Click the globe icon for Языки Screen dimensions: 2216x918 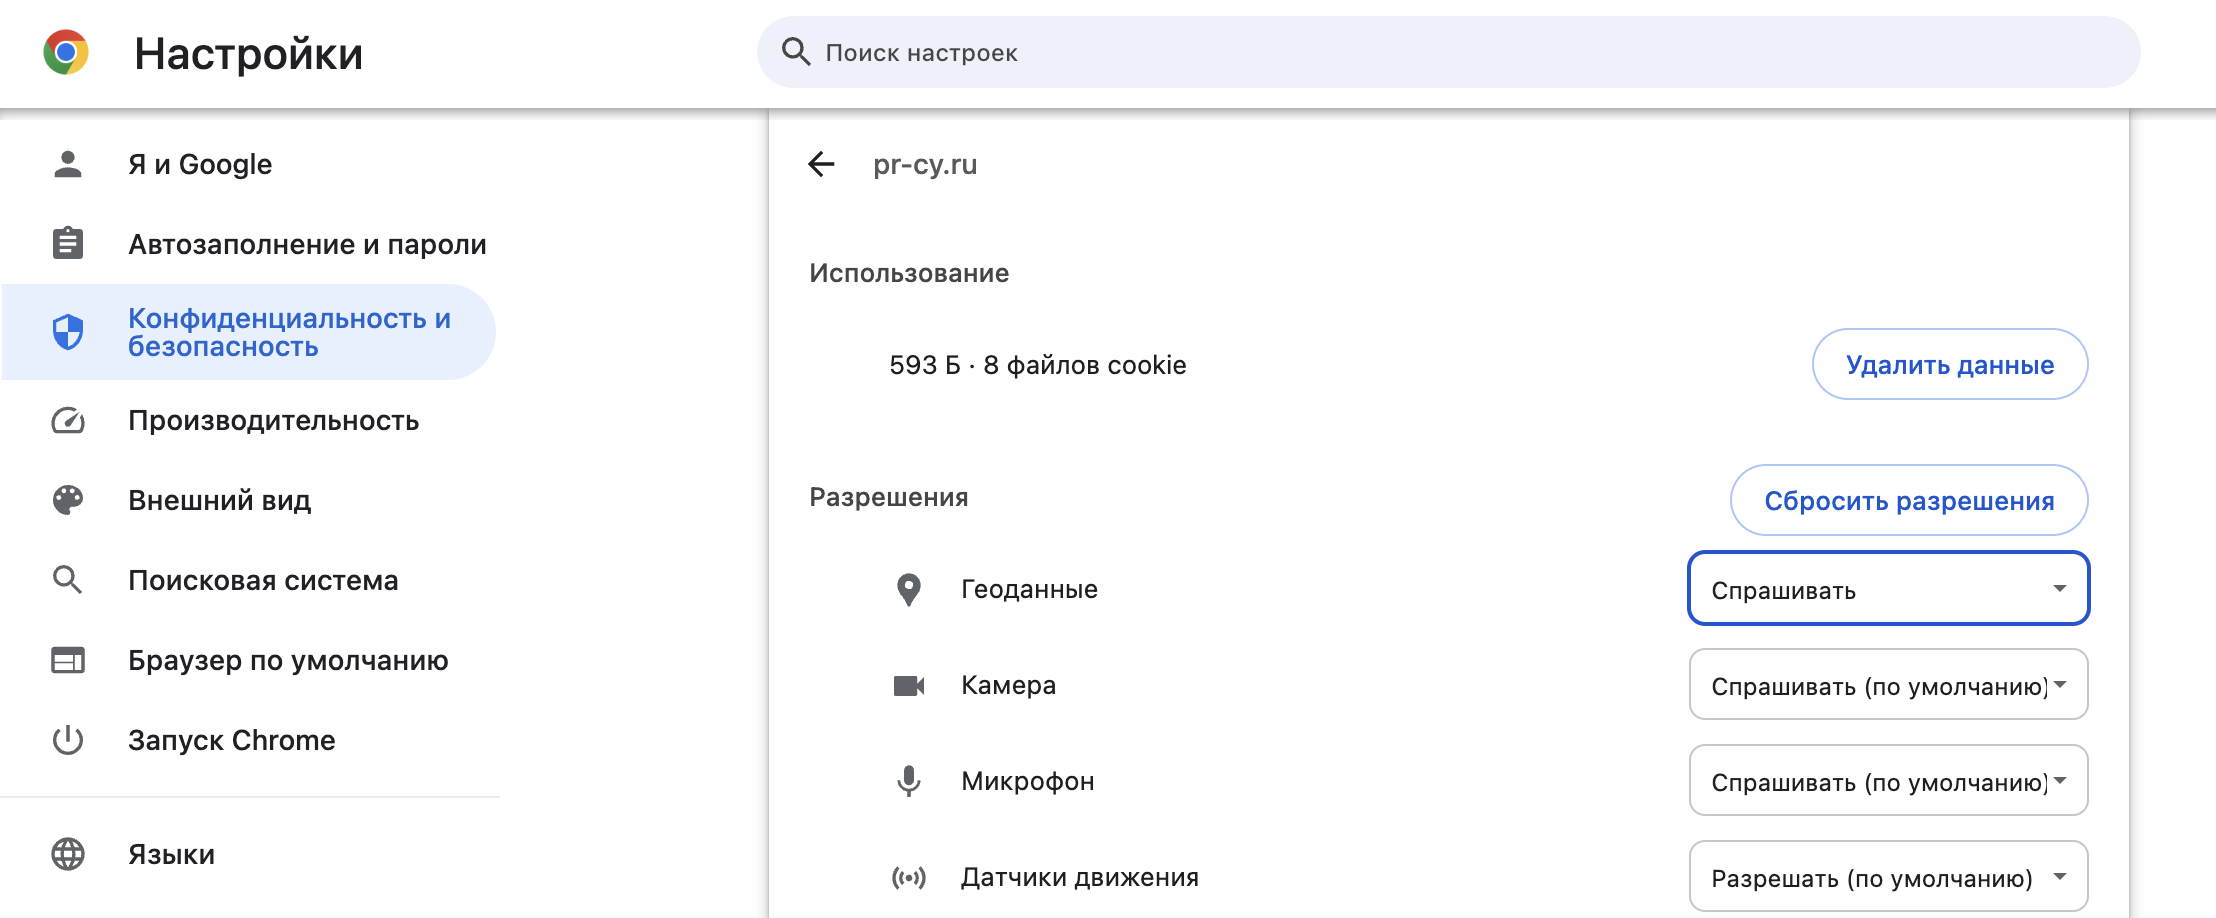tap(67, 855)
